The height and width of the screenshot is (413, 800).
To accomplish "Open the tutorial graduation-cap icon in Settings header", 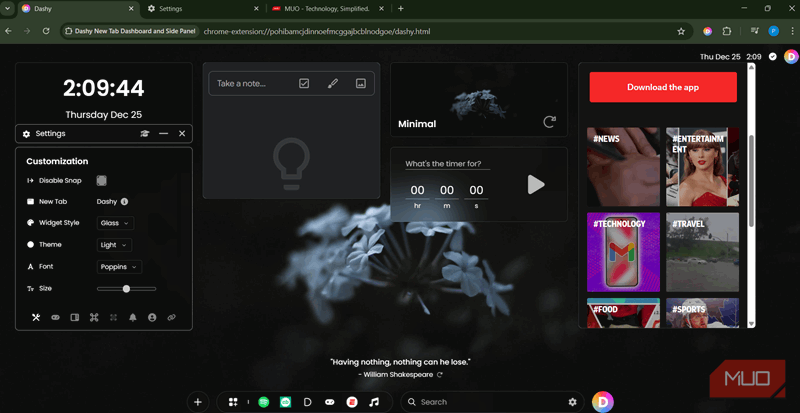I will [145, 134].
